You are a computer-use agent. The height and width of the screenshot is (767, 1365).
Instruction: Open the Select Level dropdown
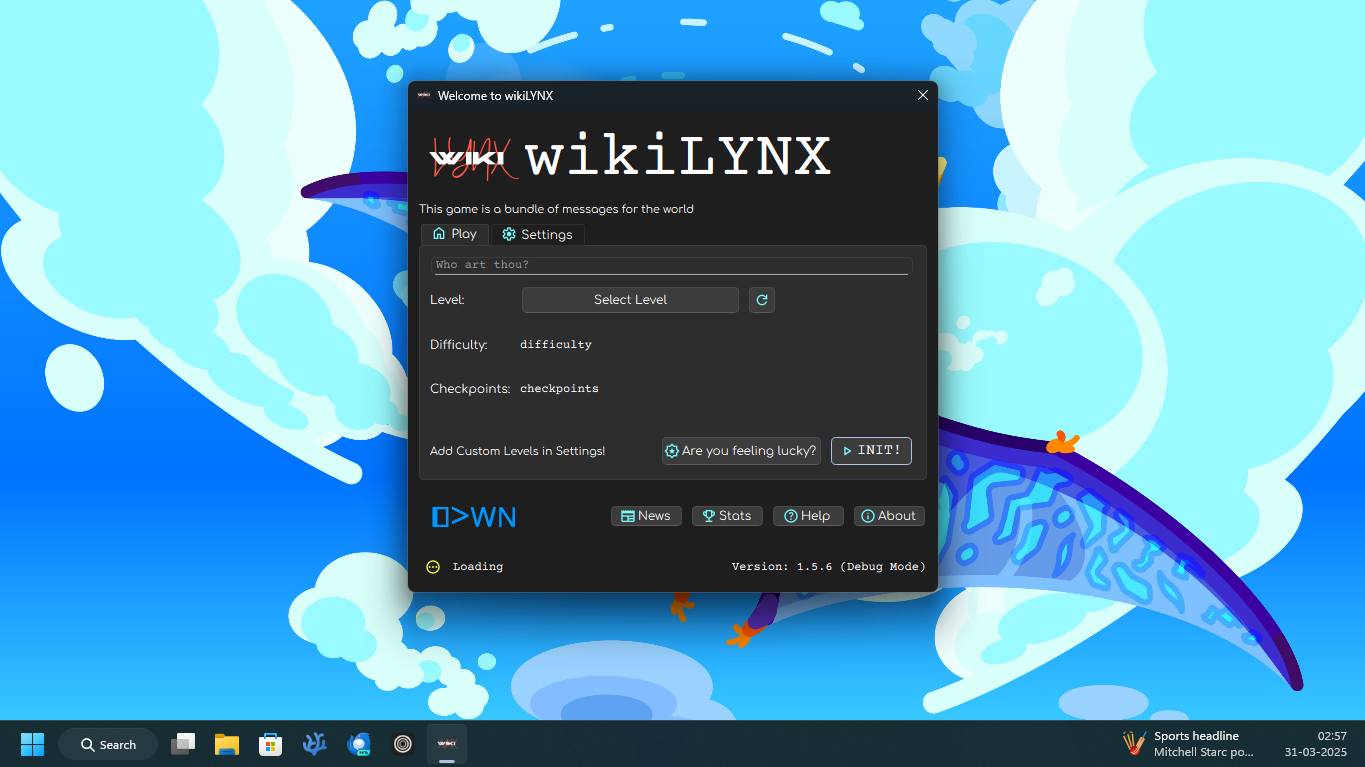pyautogui.click(x=630, y=300)
